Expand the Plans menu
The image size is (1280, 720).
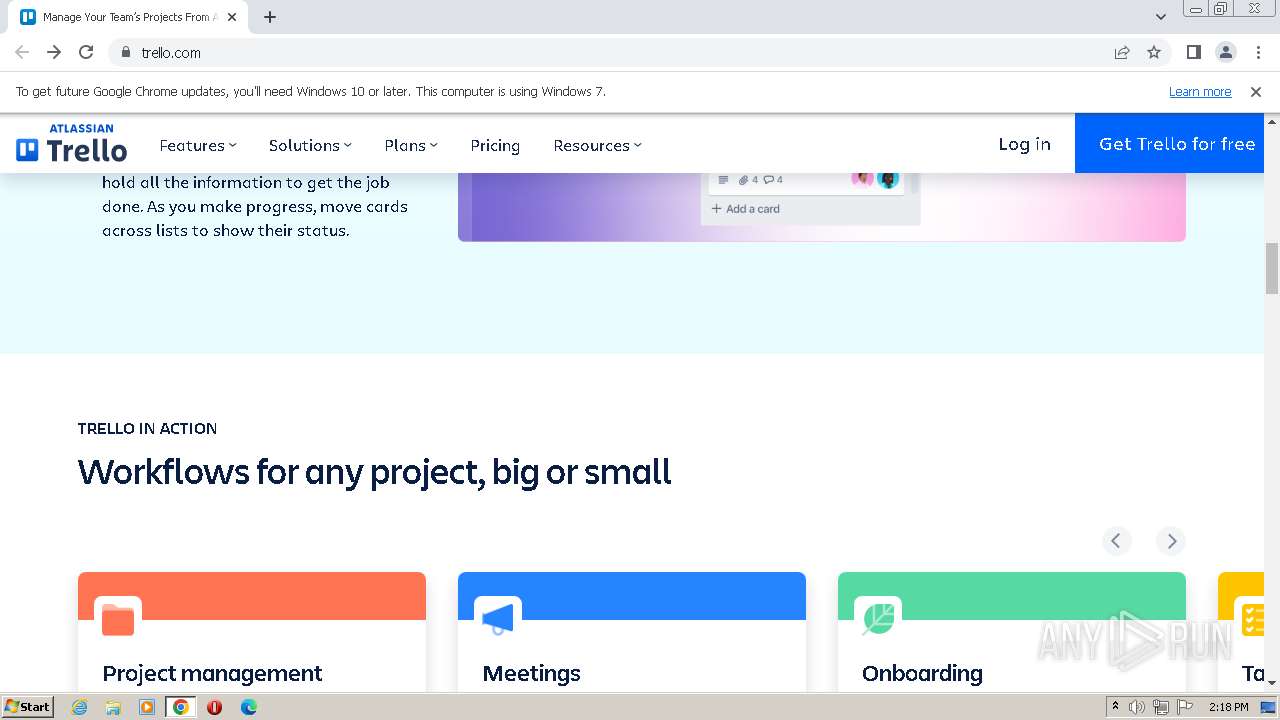(x=411, y=145)
